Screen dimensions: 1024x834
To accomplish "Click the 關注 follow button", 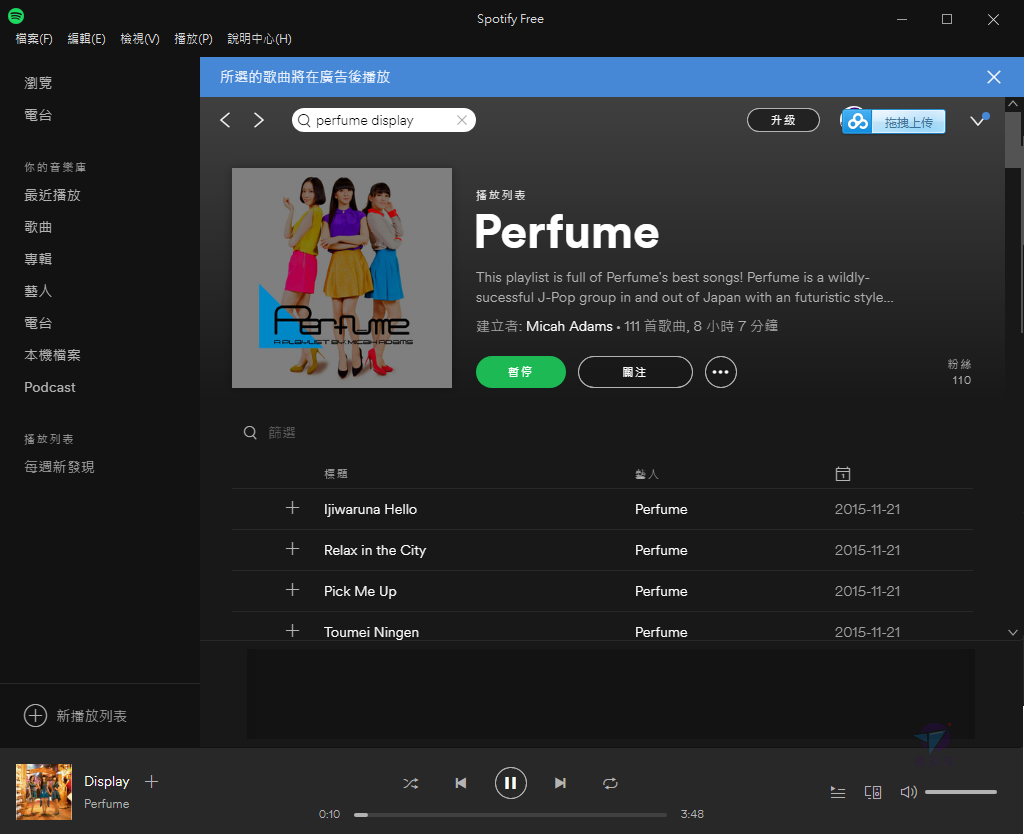I will (x=635, y=372).
